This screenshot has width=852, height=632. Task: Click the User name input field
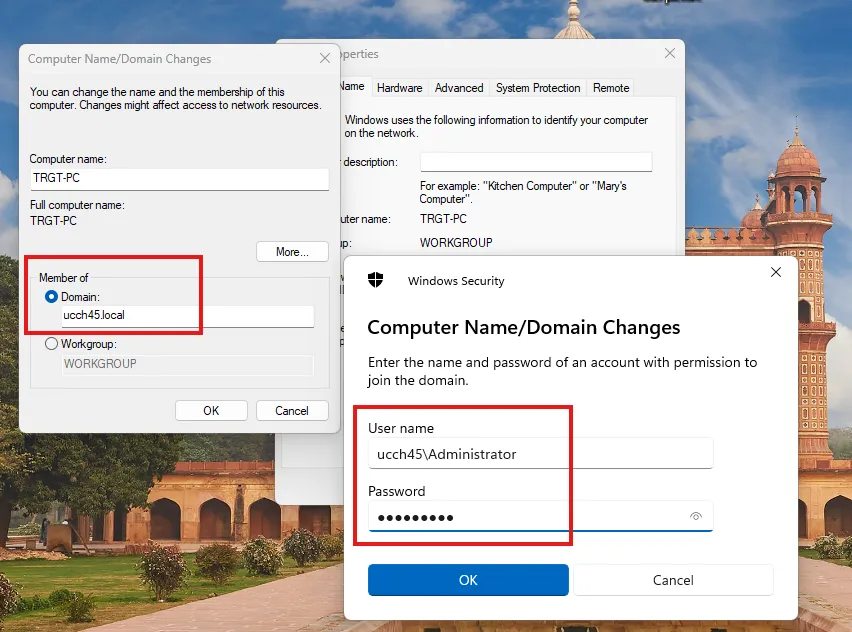[540, 454]
